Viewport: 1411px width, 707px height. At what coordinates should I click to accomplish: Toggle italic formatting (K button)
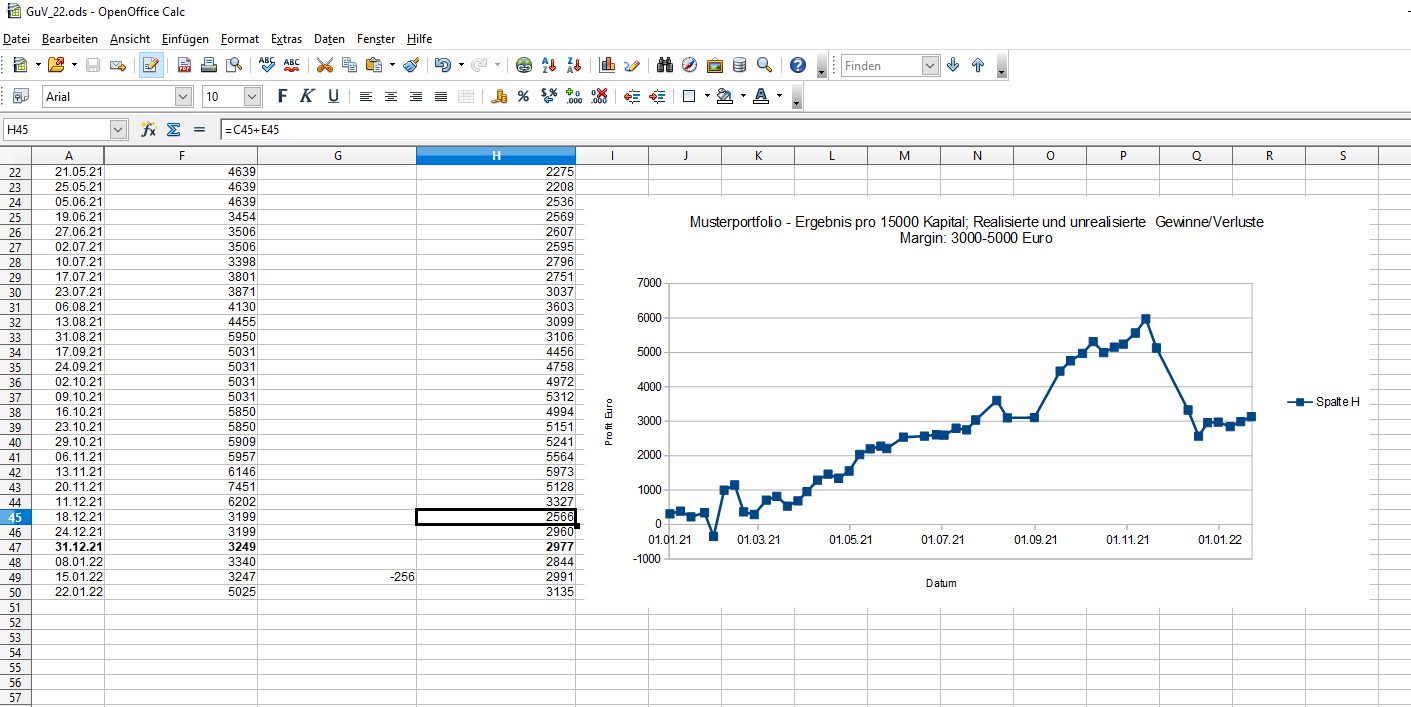307,97
